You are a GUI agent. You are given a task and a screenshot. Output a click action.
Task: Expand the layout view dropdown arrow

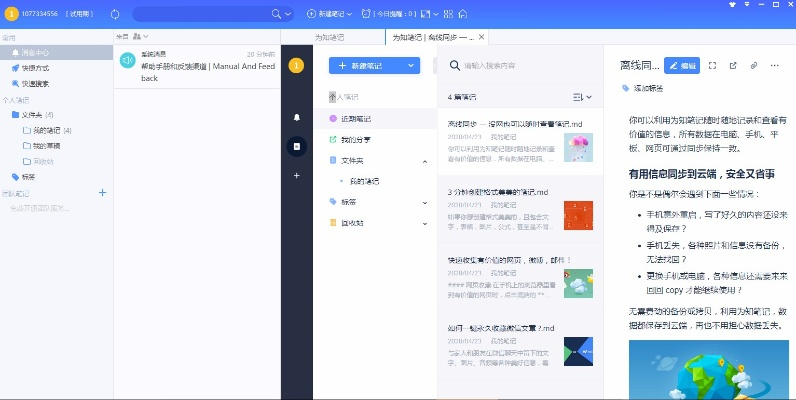436,14
